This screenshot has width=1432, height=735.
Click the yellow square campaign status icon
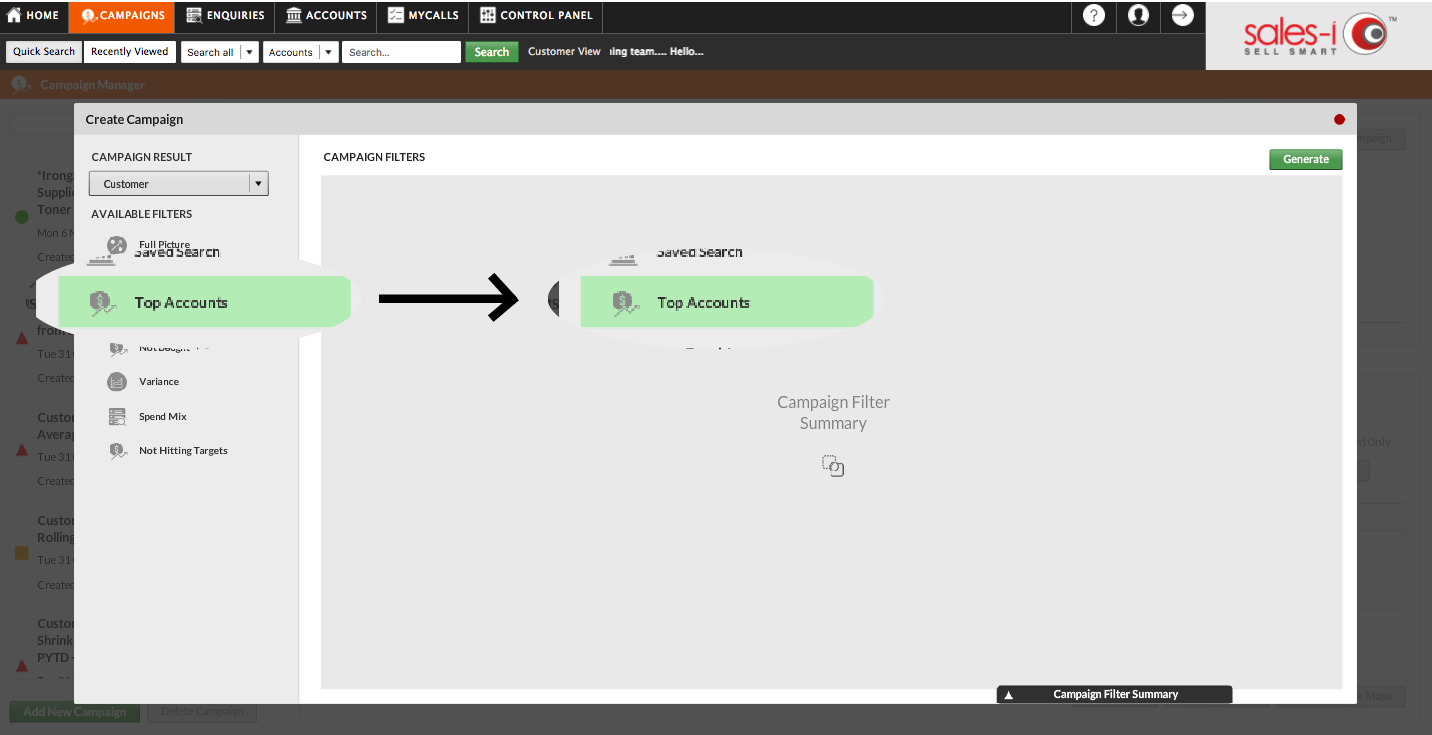(x=22, y=553)
